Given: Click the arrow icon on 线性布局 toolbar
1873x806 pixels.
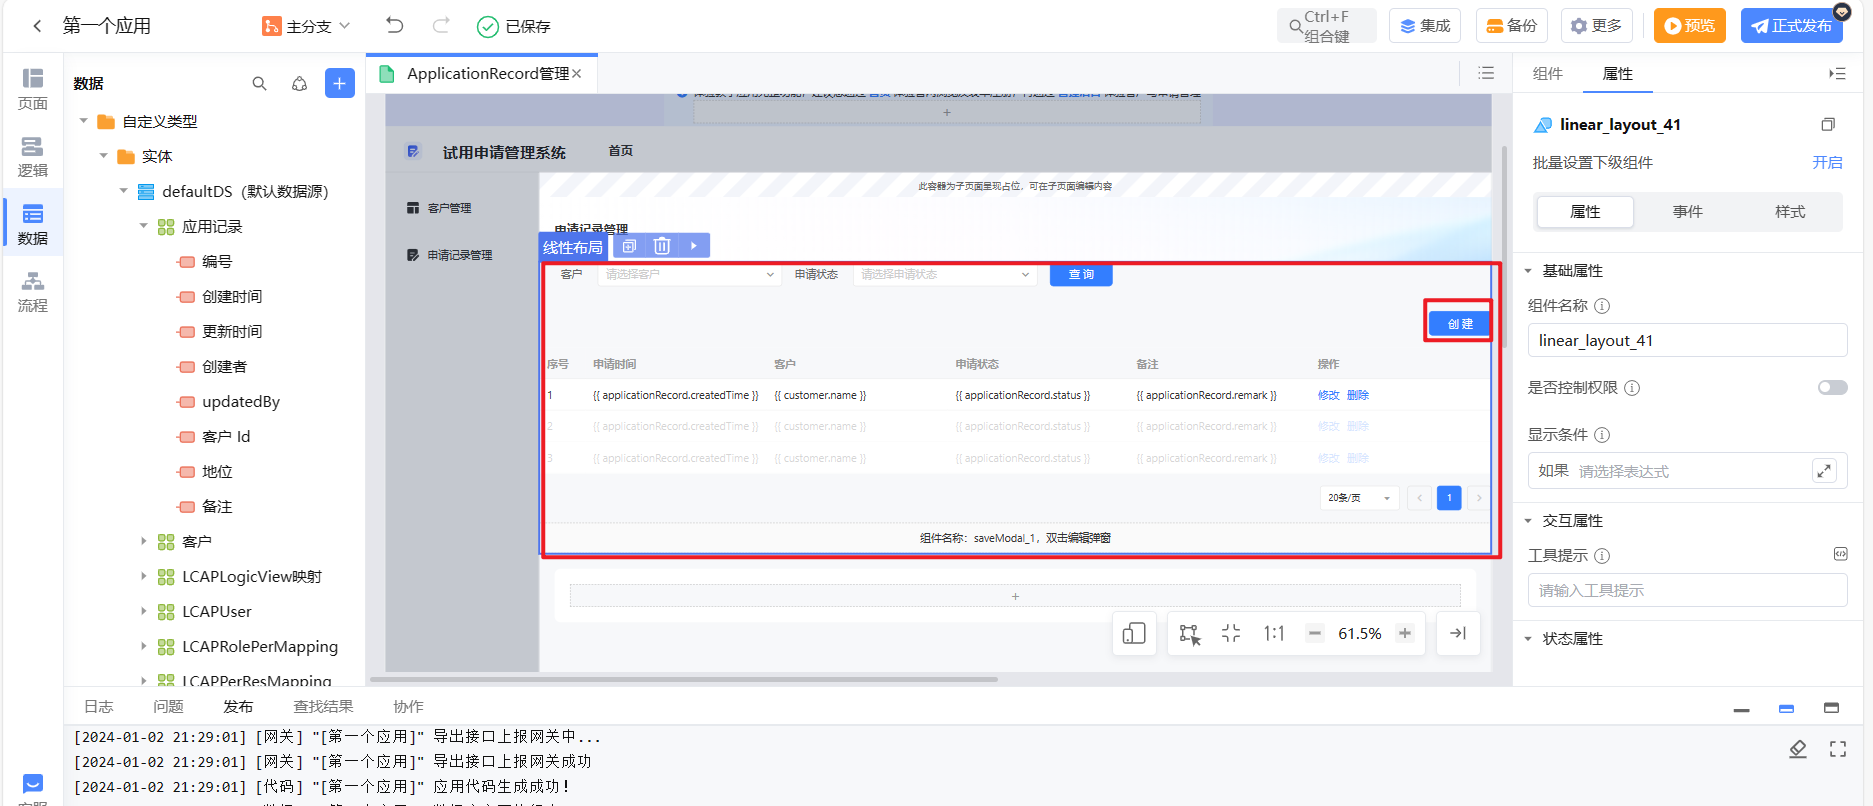Looking at the screenshot, I should [694, 246].
